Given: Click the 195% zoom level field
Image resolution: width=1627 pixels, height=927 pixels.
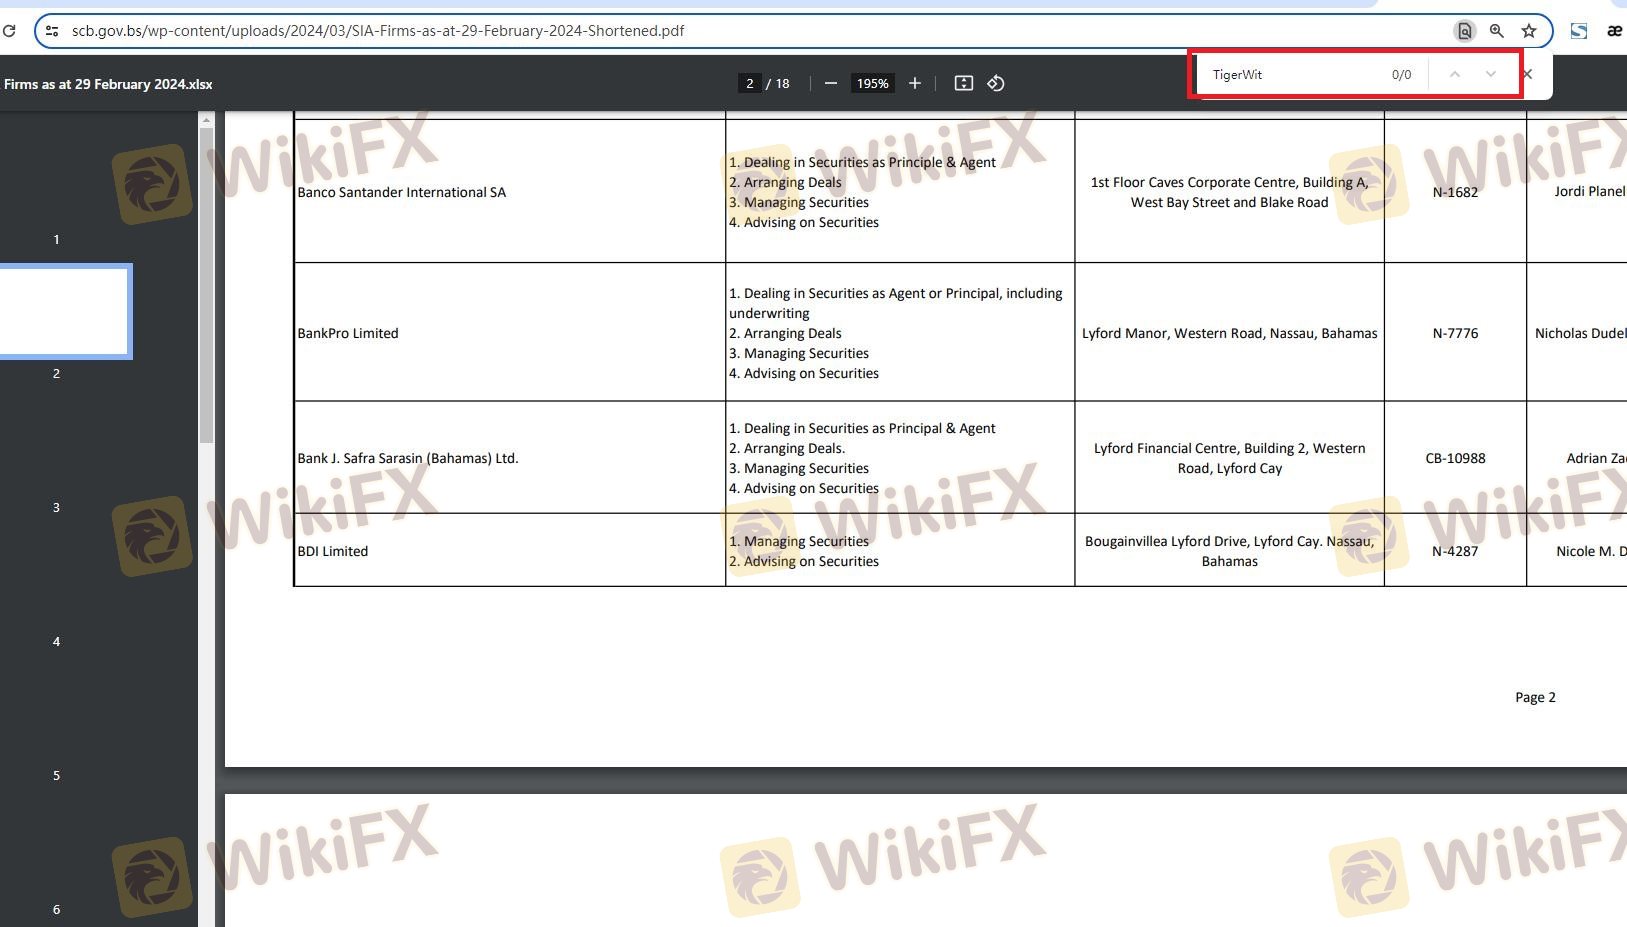Looking at the screenshot, I should (872, 84).
